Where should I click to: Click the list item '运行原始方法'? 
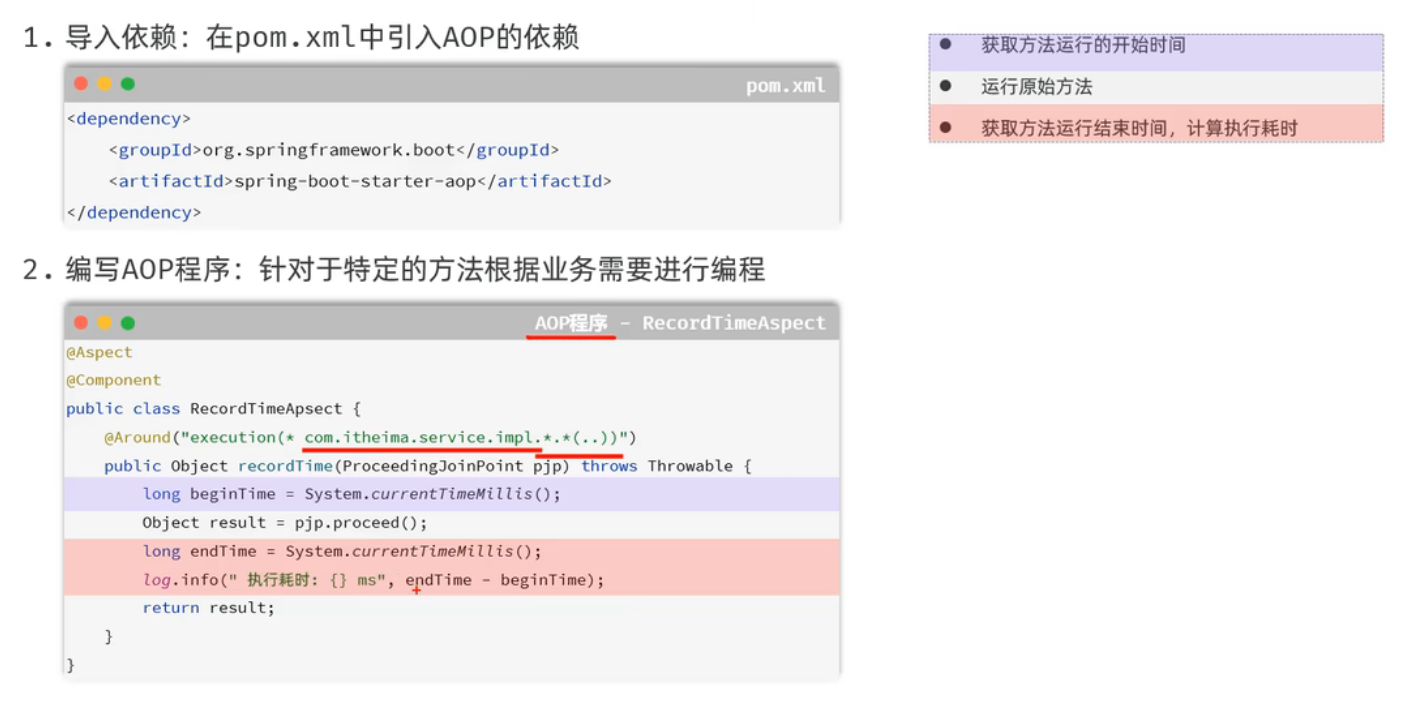click(x=1037, y=87)
